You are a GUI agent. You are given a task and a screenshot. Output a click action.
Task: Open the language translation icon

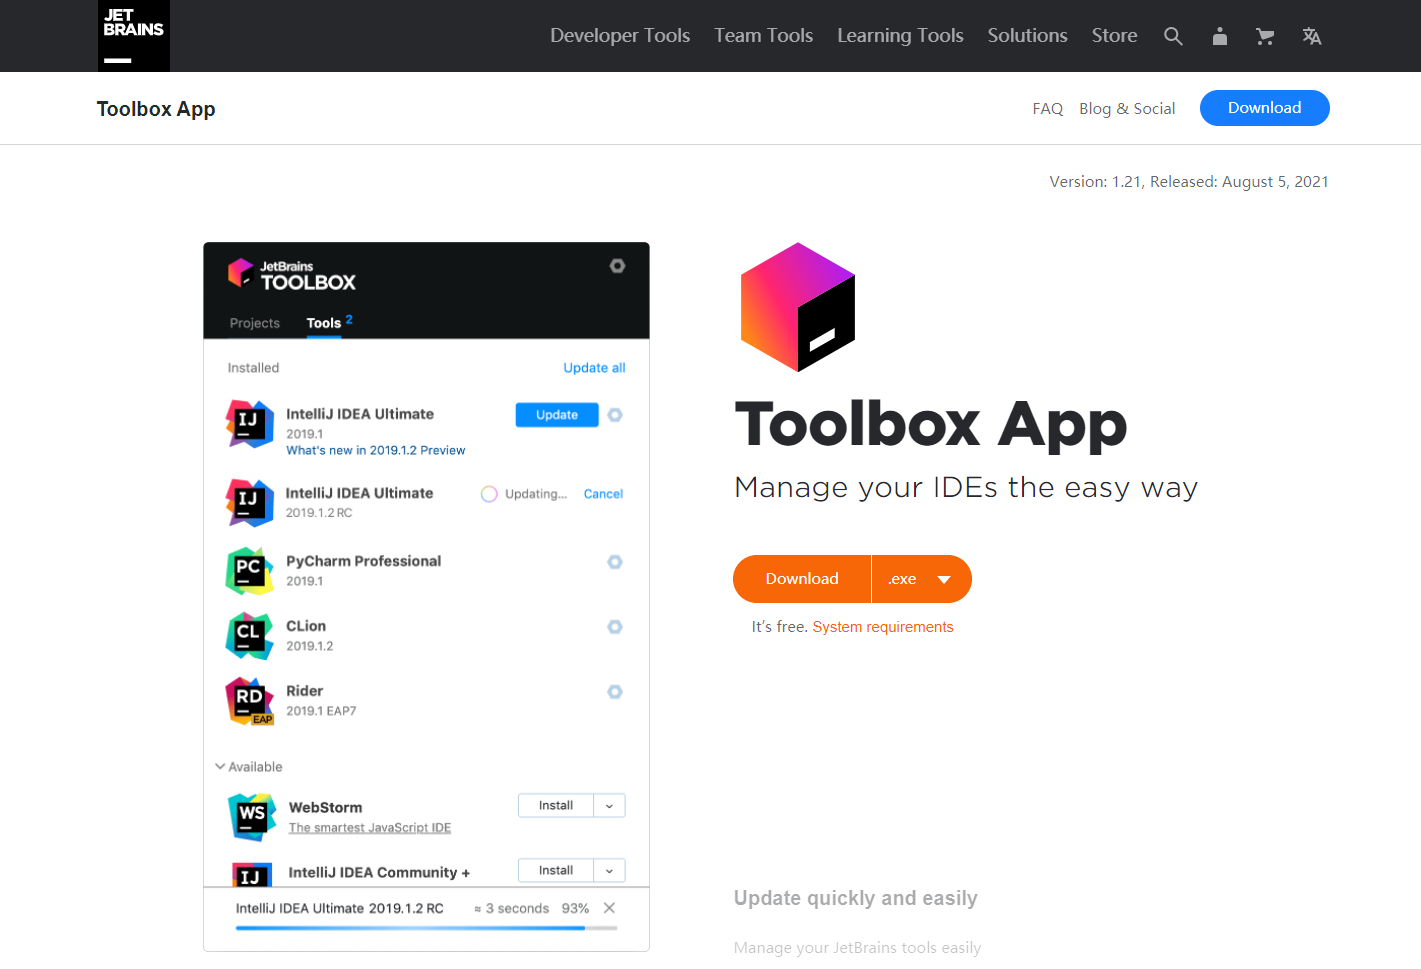coord(1312,36)
